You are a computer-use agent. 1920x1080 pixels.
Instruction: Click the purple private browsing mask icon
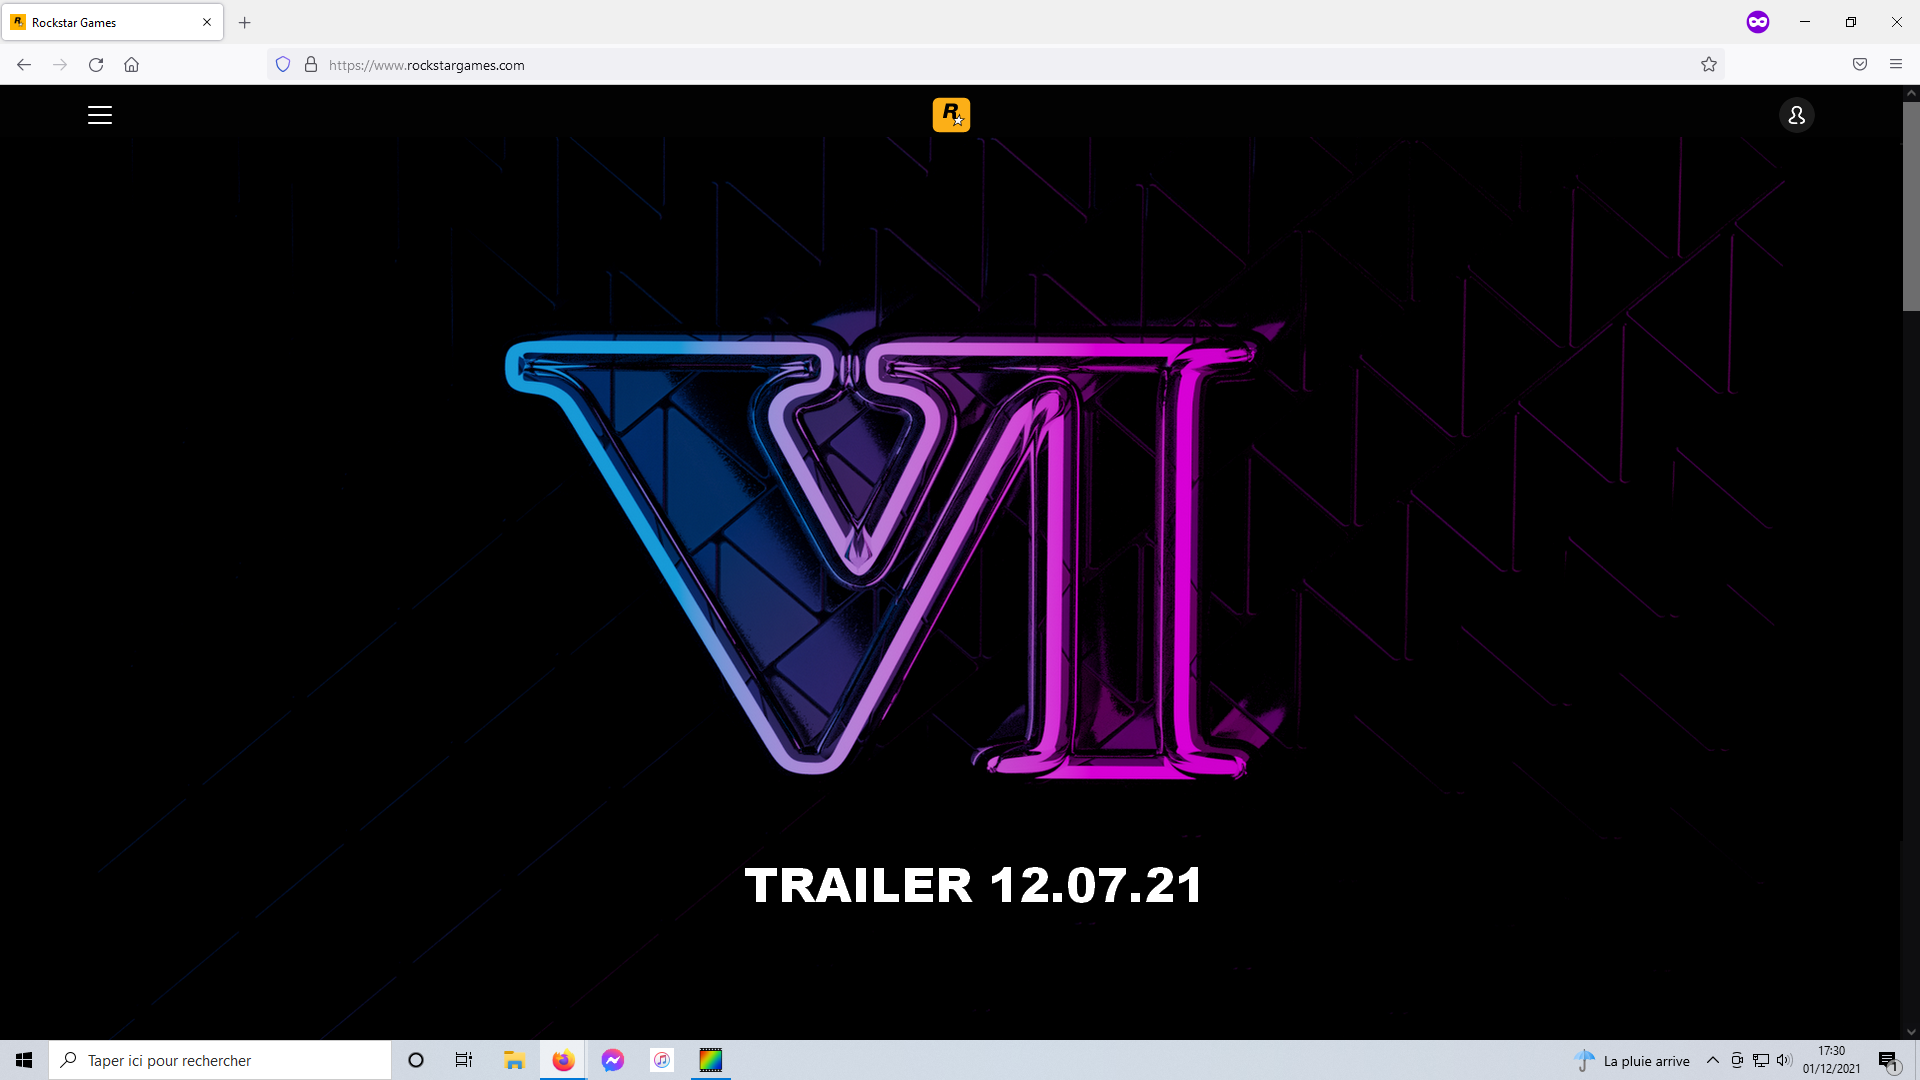(1758, 22)
